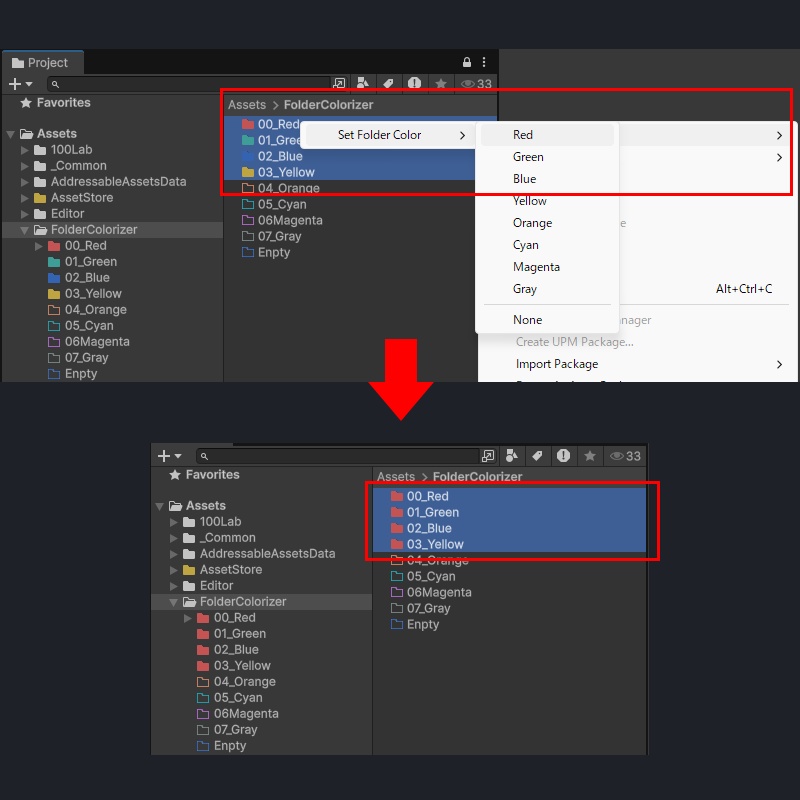This screenshot has width=800, height=800.
Task: Switch to the Project tab
Action: (x=43, y=62)
